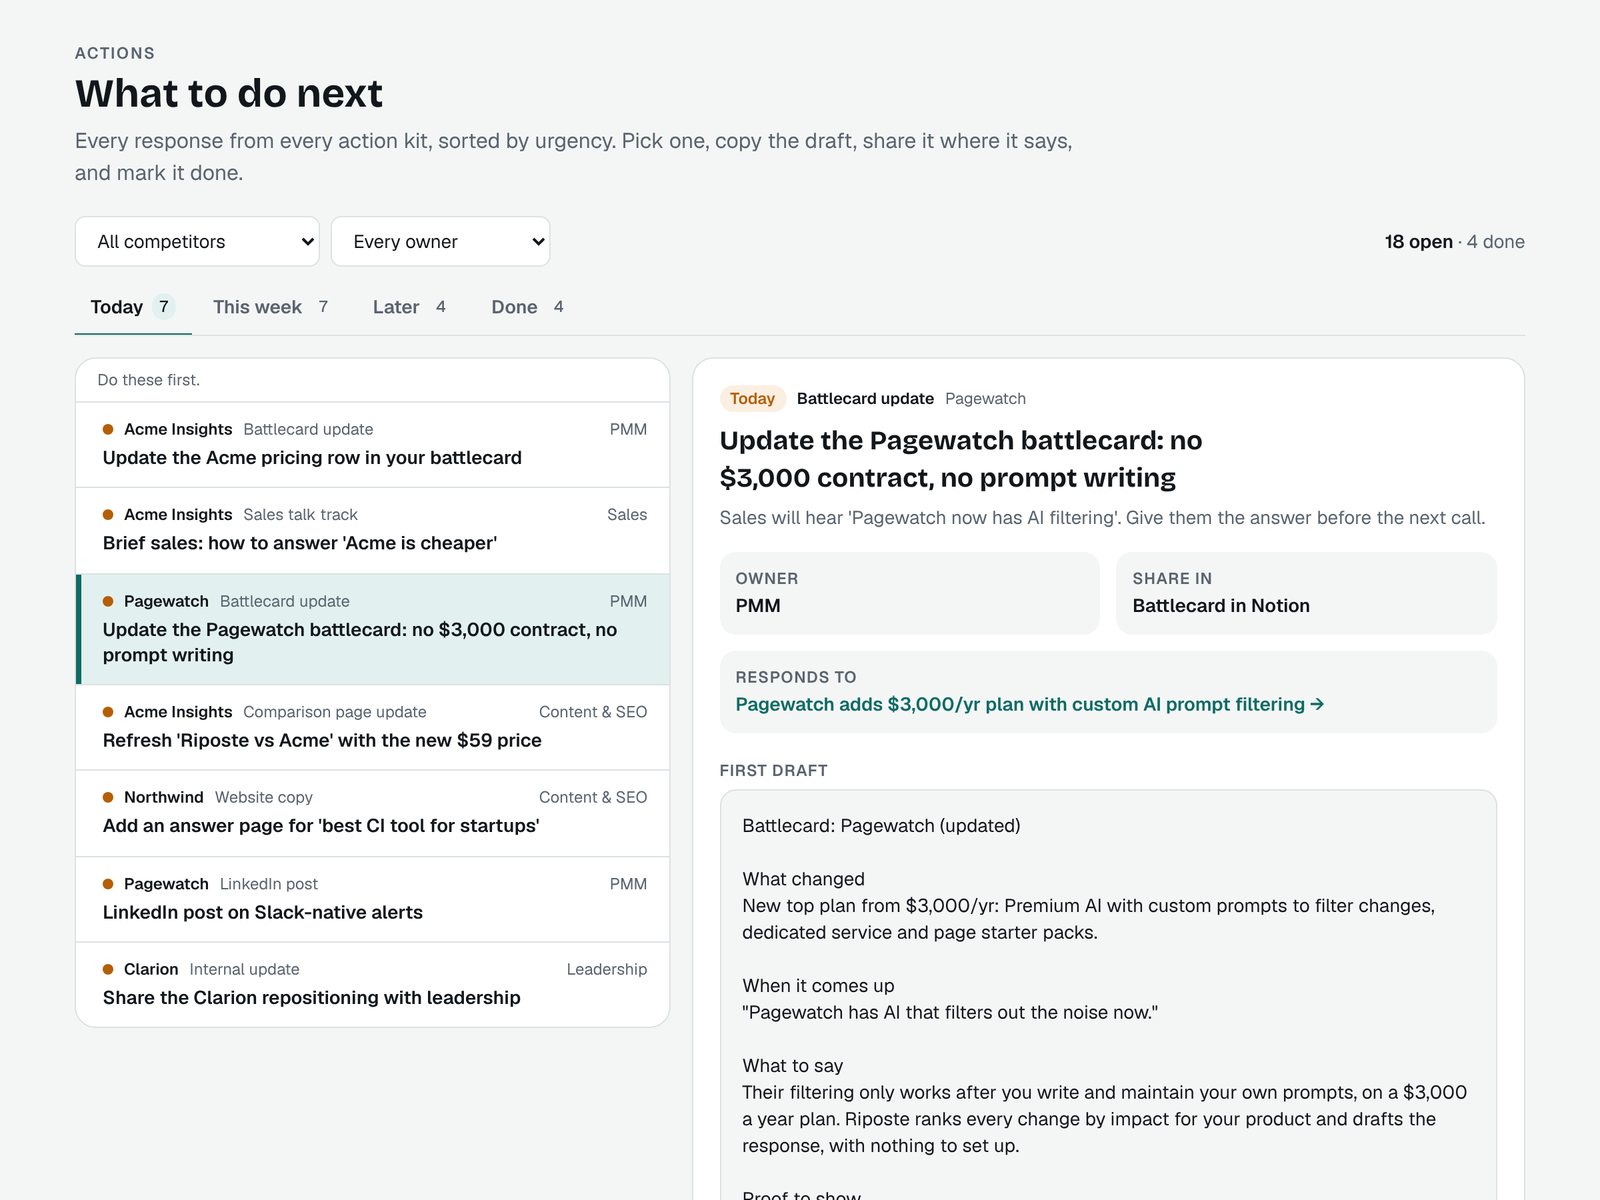Select 'Update the Acme pricing row in your battlecard'
1600x1200 pixels.
click(373, 445)
